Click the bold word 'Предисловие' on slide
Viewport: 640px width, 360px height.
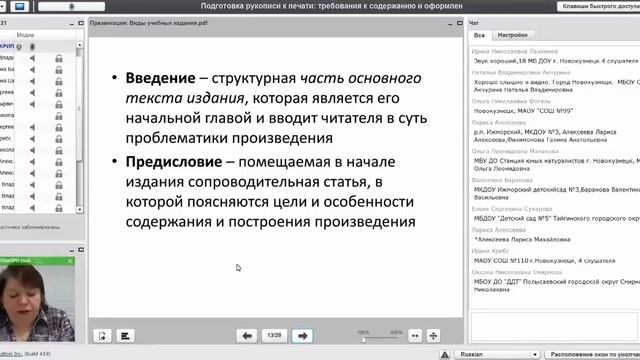point(174,162)
